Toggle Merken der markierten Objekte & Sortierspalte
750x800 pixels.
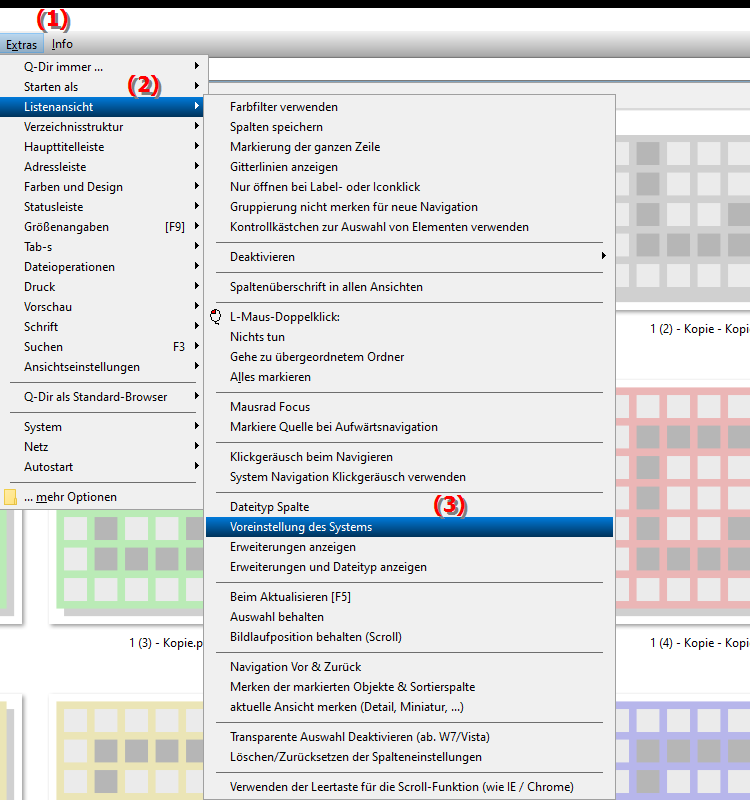pos(409,687)
